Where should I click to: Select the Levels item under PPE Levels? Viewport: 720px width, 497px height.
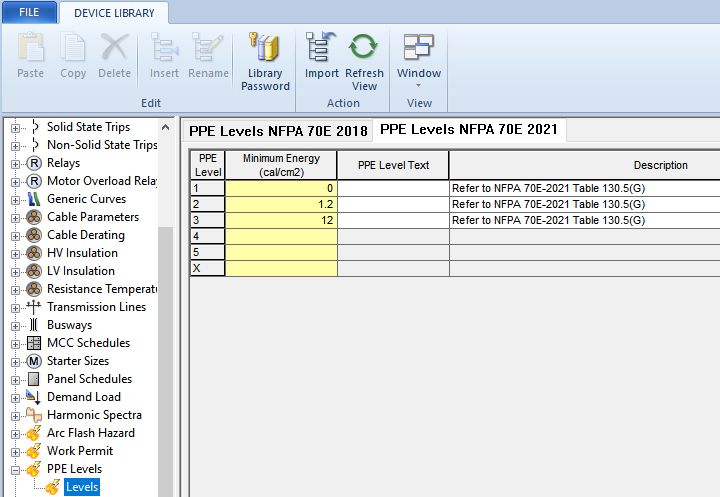point(81,487)
